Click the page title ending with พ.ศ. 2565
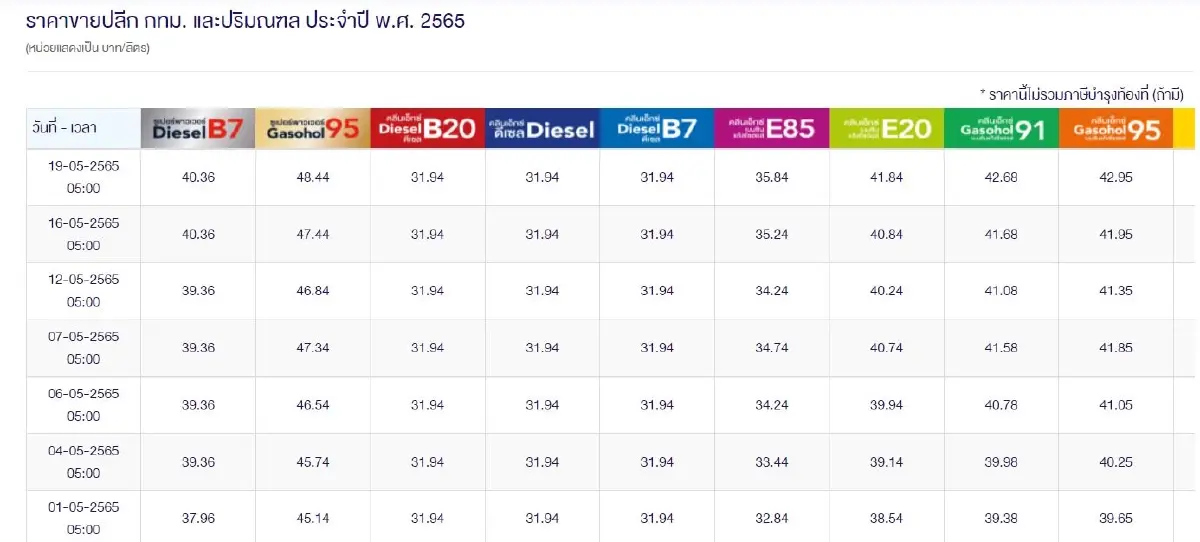Screen dimensions: 1200x542 point(245,20)
